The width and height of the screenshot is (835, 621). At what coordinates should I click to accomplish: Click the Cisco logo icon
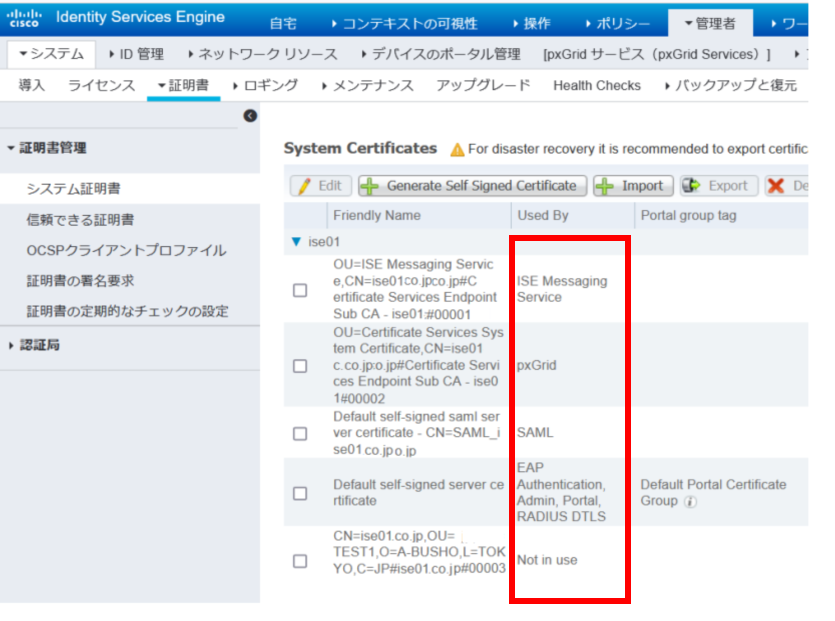(25, 19)
